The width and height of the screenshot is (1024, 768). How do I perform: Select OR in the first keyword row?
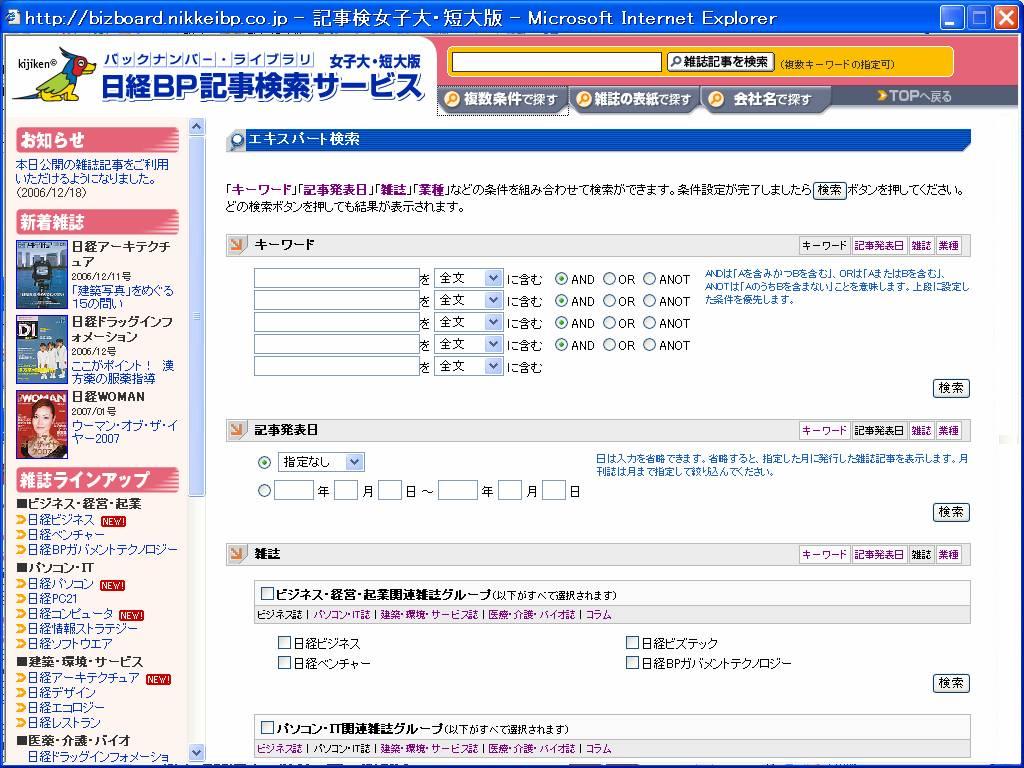[x=609, y=279]
